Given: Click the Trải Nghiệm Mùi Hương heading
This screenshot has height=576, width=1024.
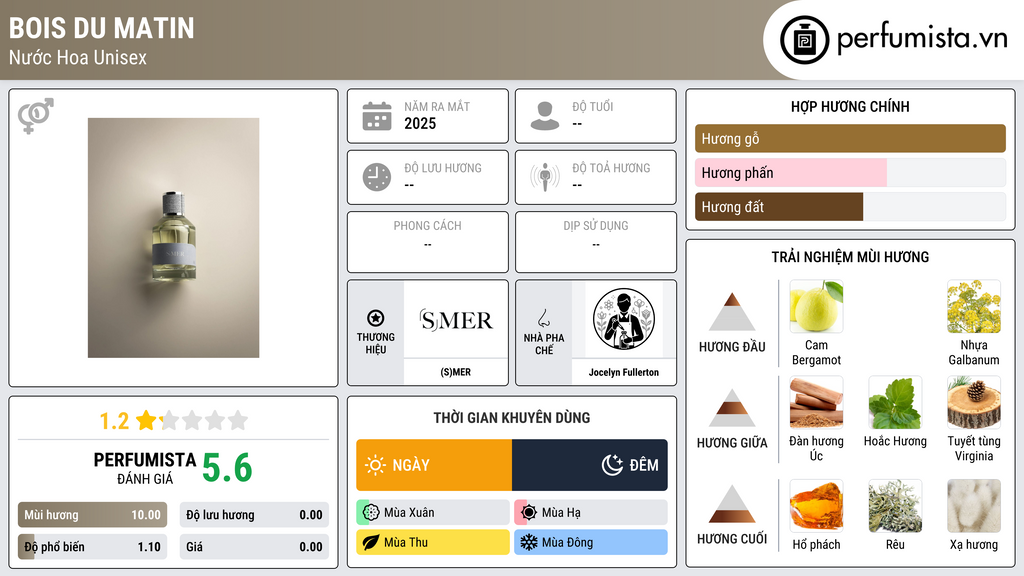Looking at the screenshot, I should pos(850,257).
